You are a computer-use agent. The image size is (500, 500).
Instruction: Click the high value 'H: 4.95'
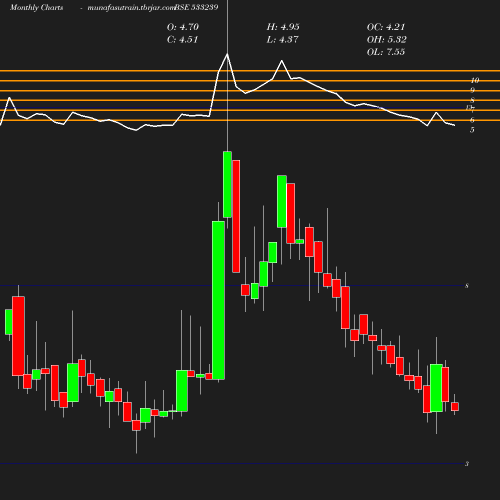pos(283,27)
